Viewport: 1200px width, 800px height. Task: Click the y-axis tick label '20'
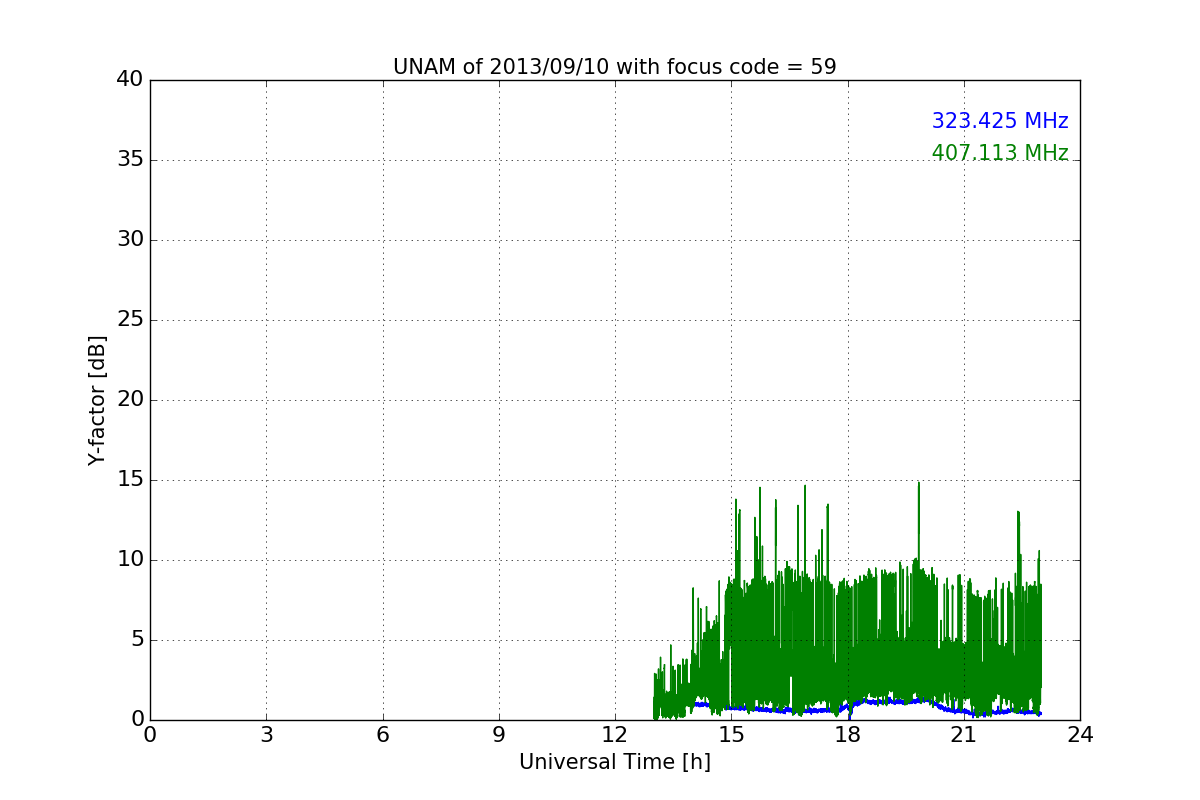tap(130, 400)
